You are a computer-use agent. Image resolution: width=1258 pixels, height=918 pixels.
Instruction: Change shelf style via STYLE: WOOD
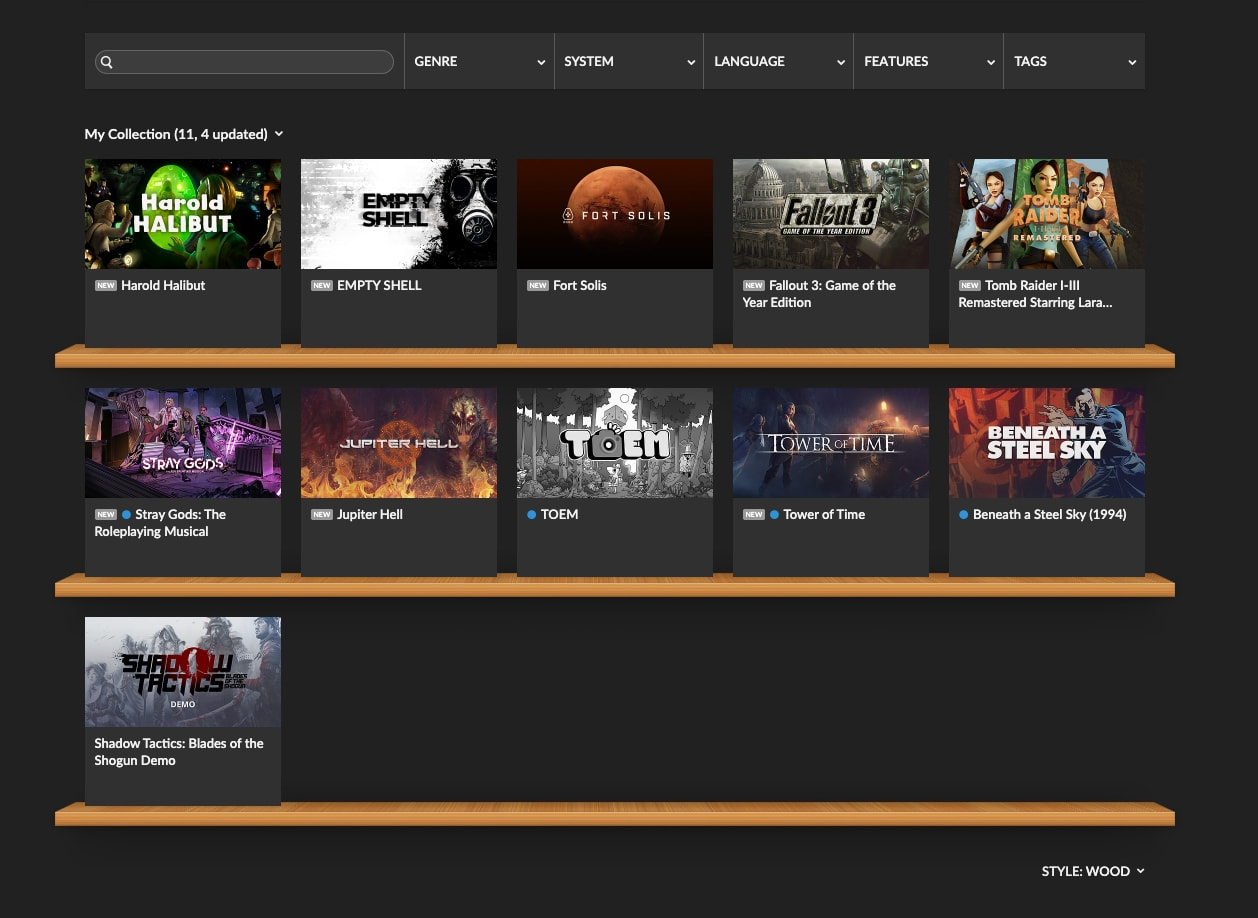1093,871
